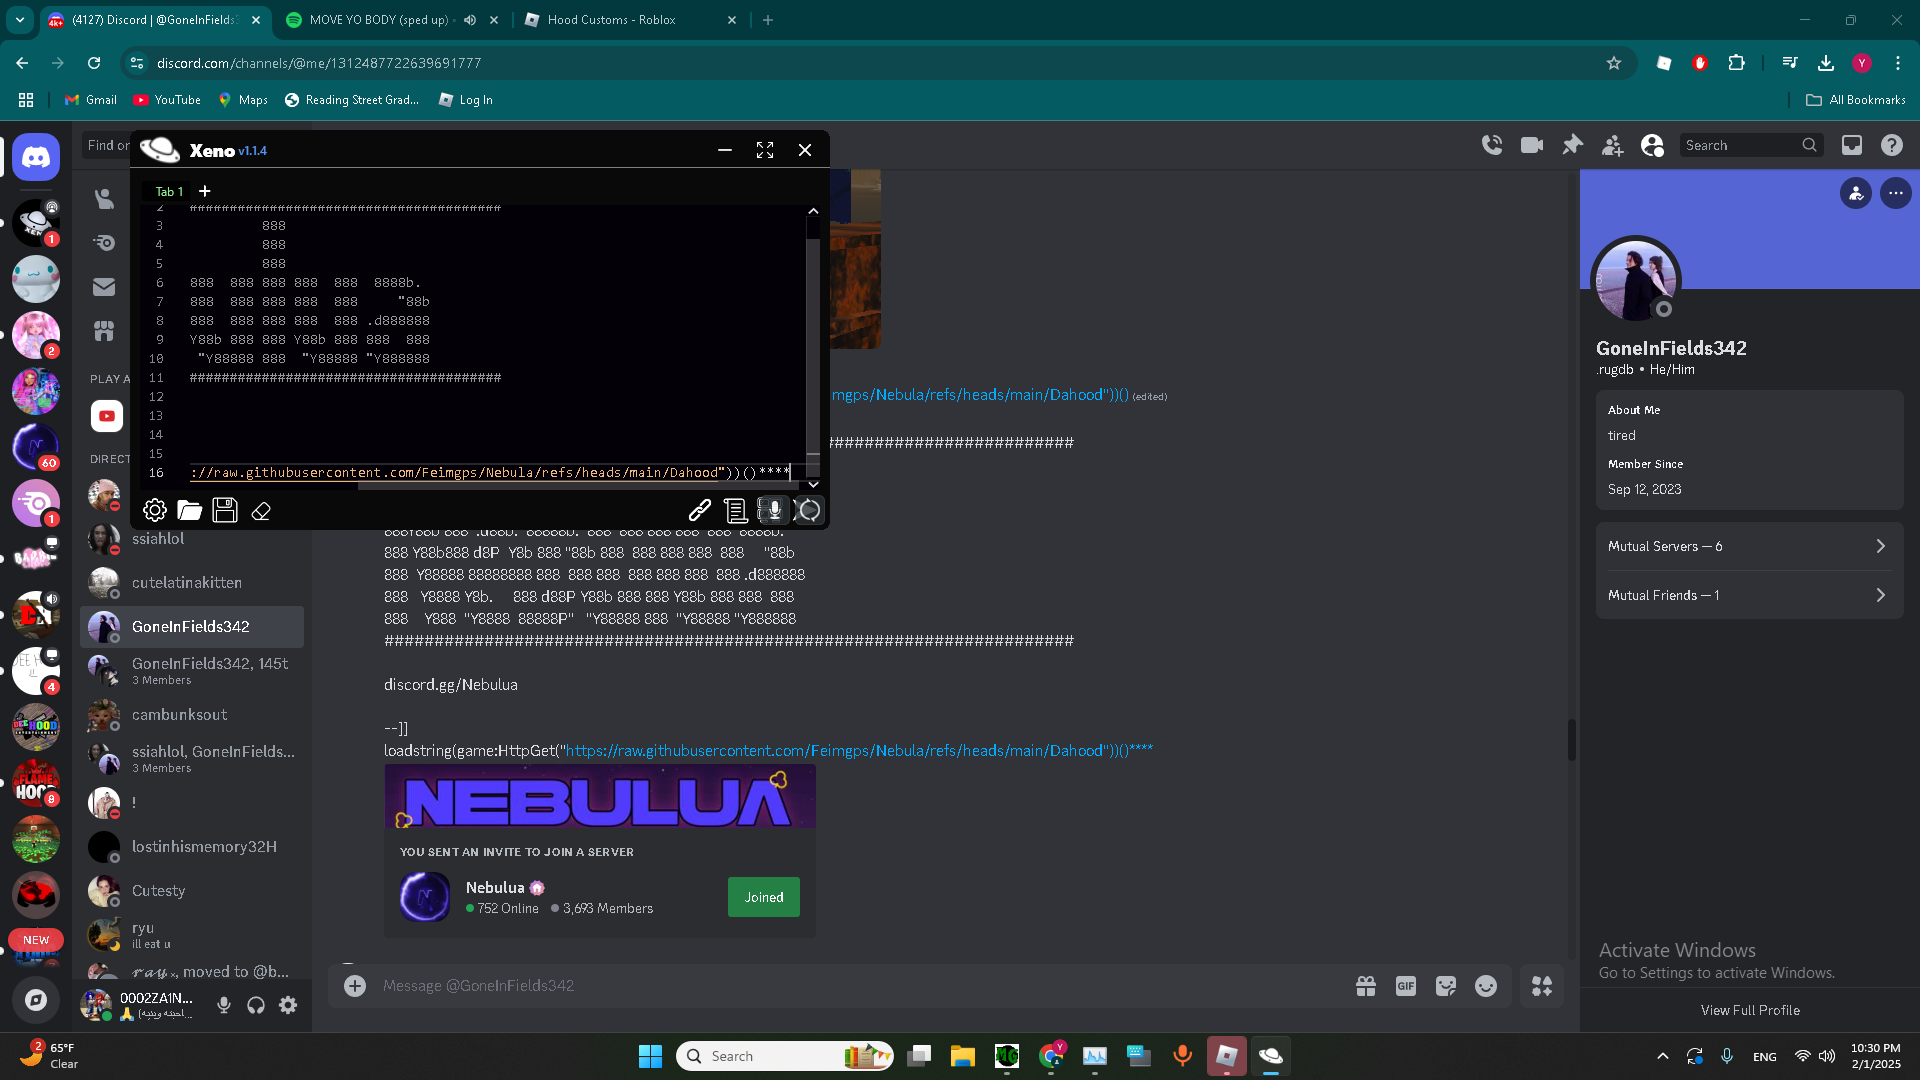Viewport: 1920px width, 1080px height.
Task: Click the Joined button on Nebulua invite
Action: click(x=763, y=897)
